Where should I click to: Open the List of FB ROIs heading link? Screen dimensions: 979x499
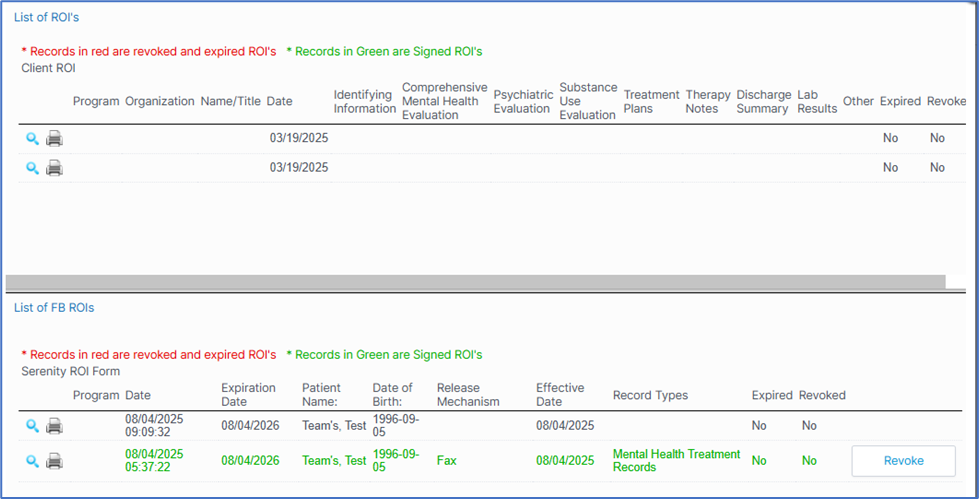54,308
